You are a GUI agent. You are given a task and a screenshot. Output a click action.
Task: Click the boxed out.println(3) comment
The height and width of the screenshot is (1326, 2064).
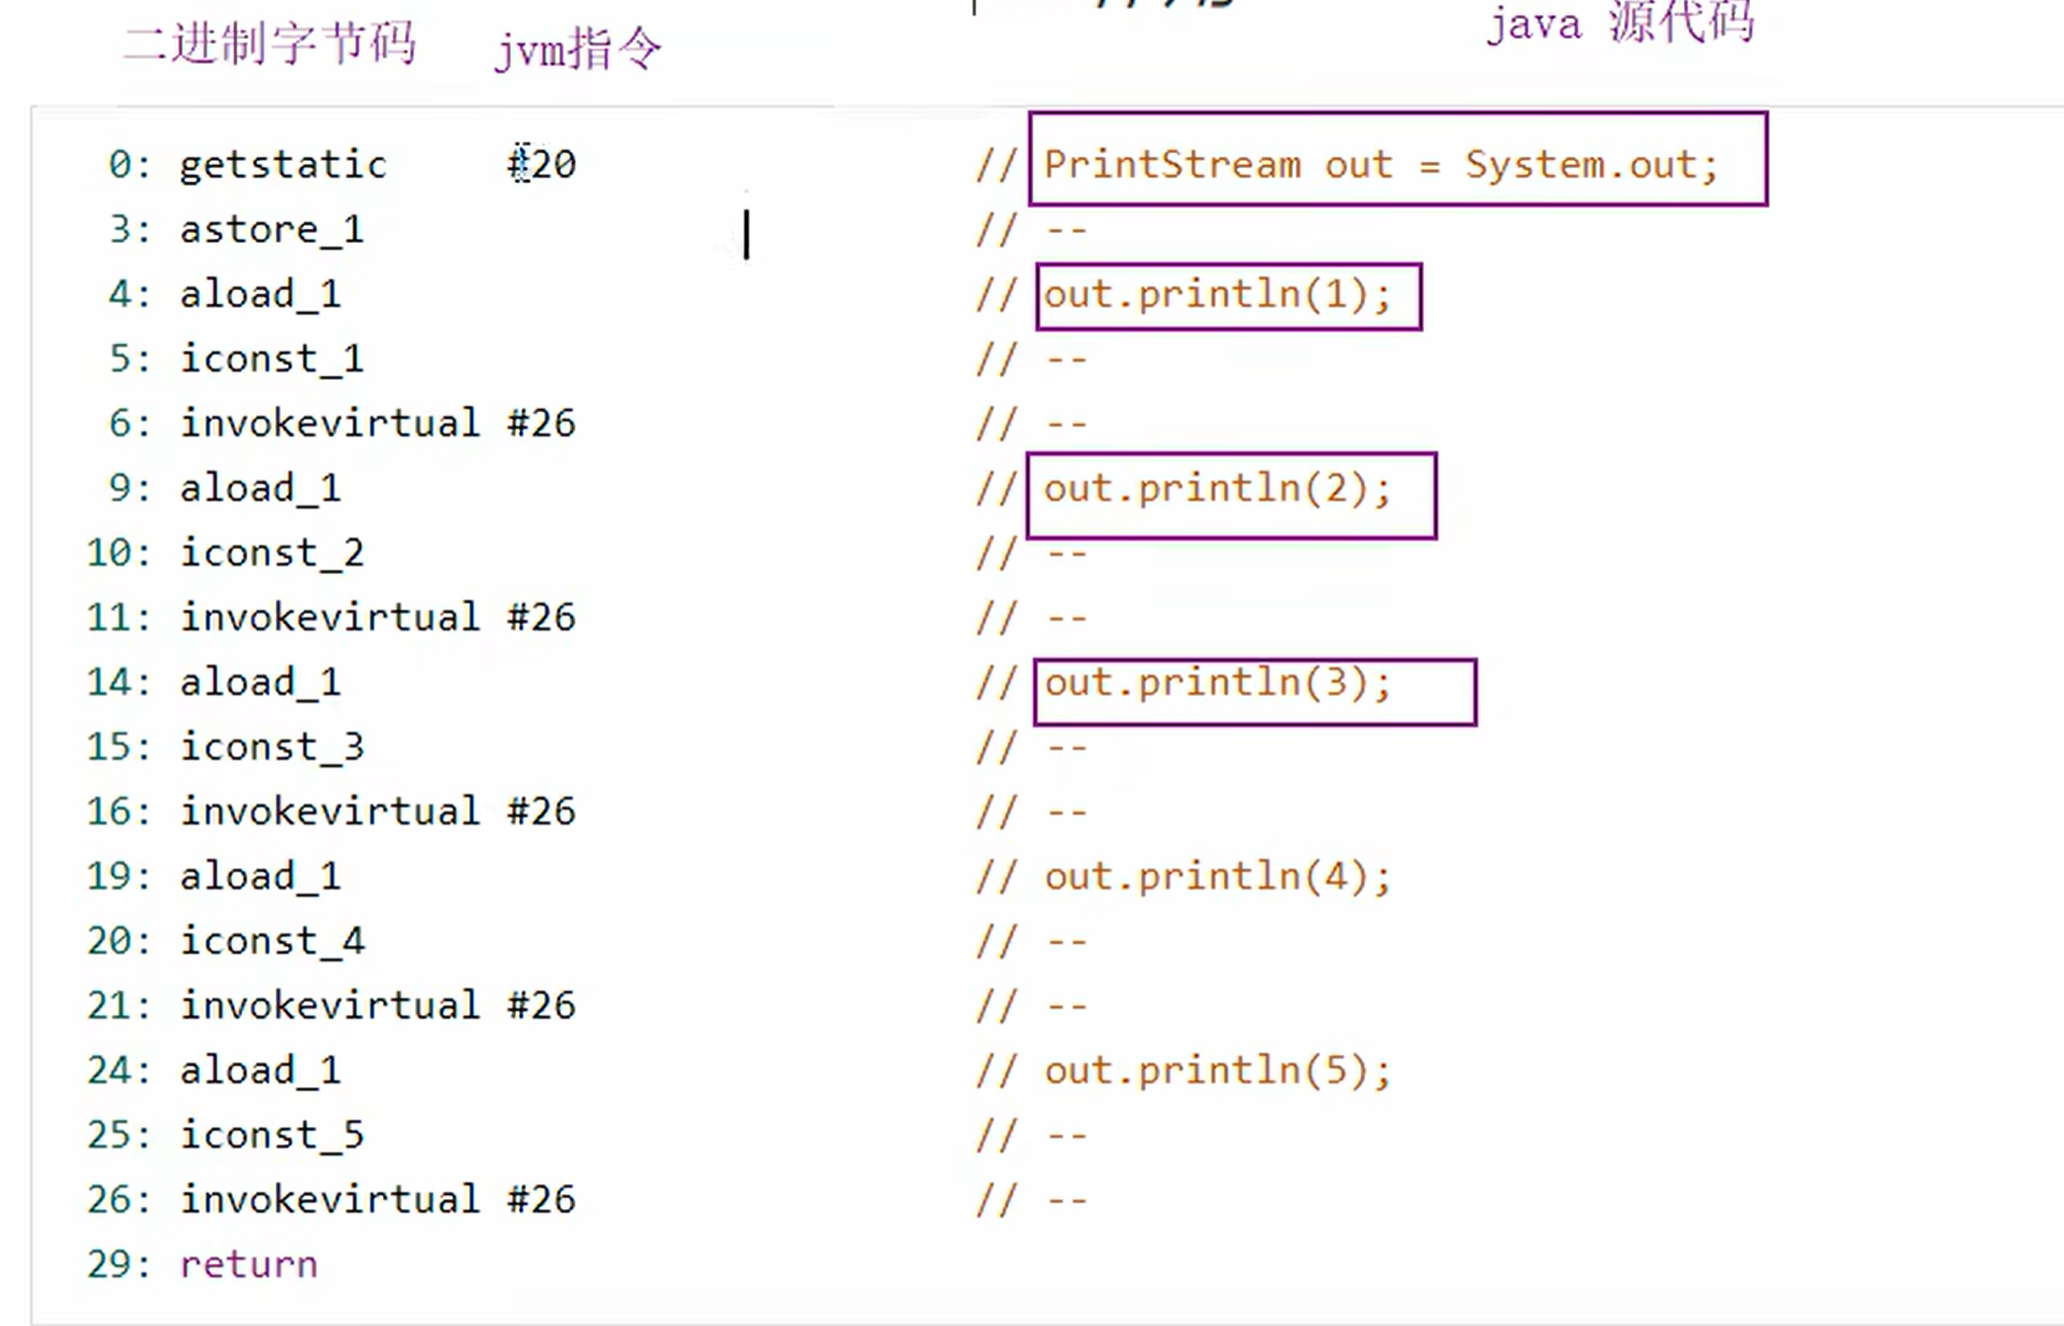pyautogui.click(x=1217, y=683)
